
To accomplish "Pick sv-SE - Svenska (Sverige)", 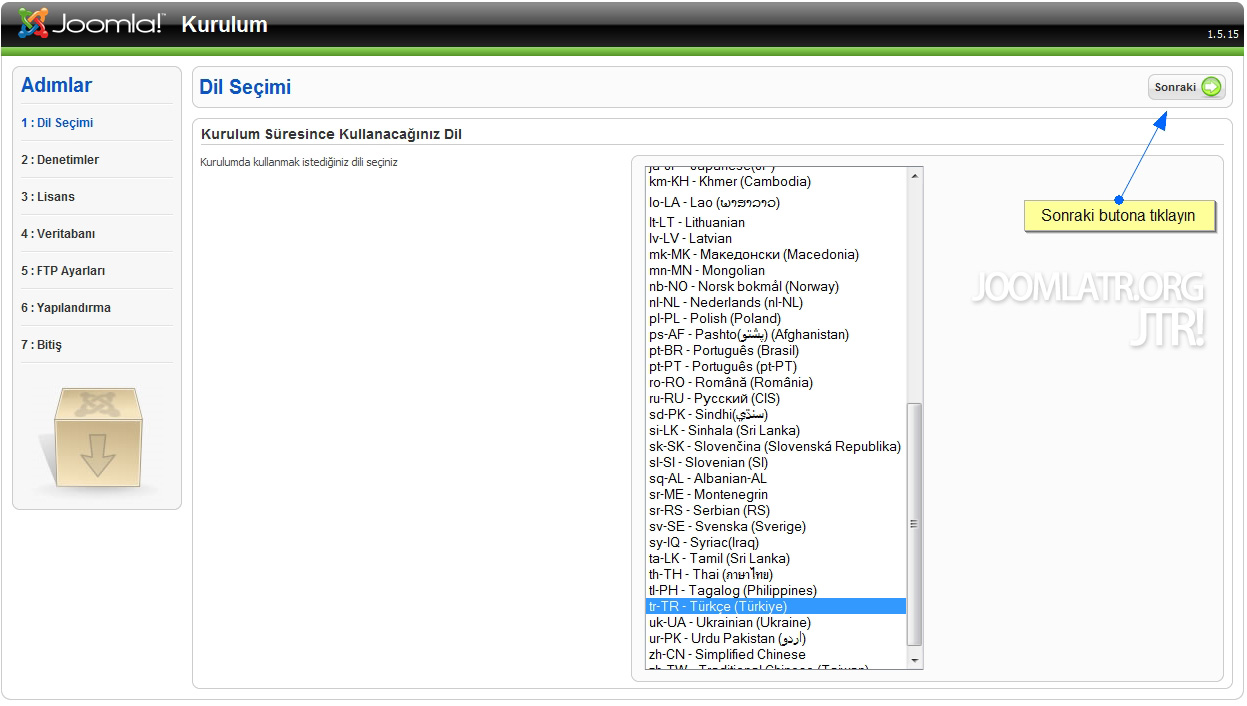I will click(x=776, y=526).
